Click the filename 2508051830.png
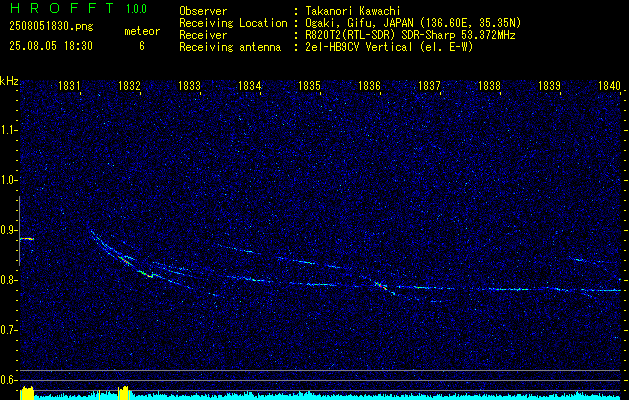629x400 pixels. [51, 26]
